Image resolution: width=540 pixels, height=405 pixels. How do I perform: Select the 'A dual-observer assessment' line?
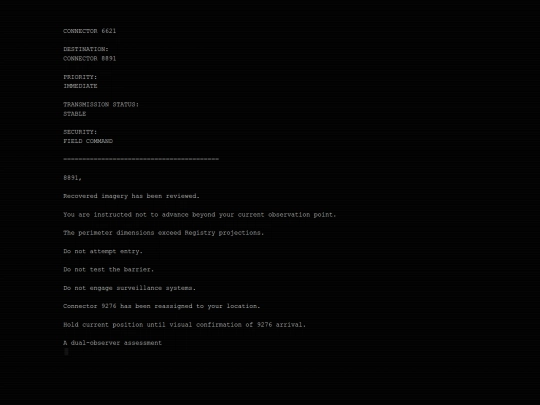[112, 343]
